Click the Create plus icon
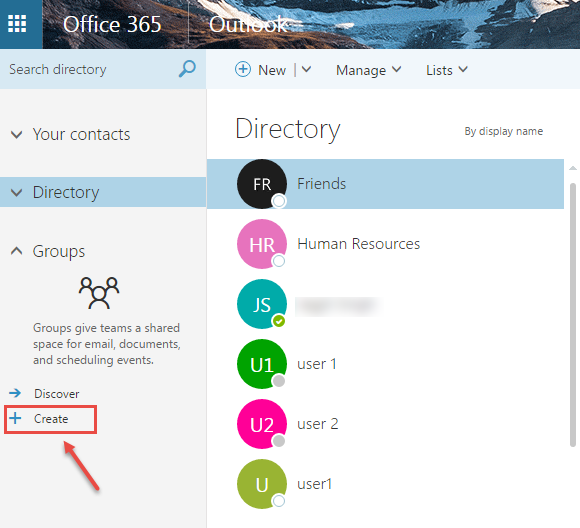 [15, 418]
